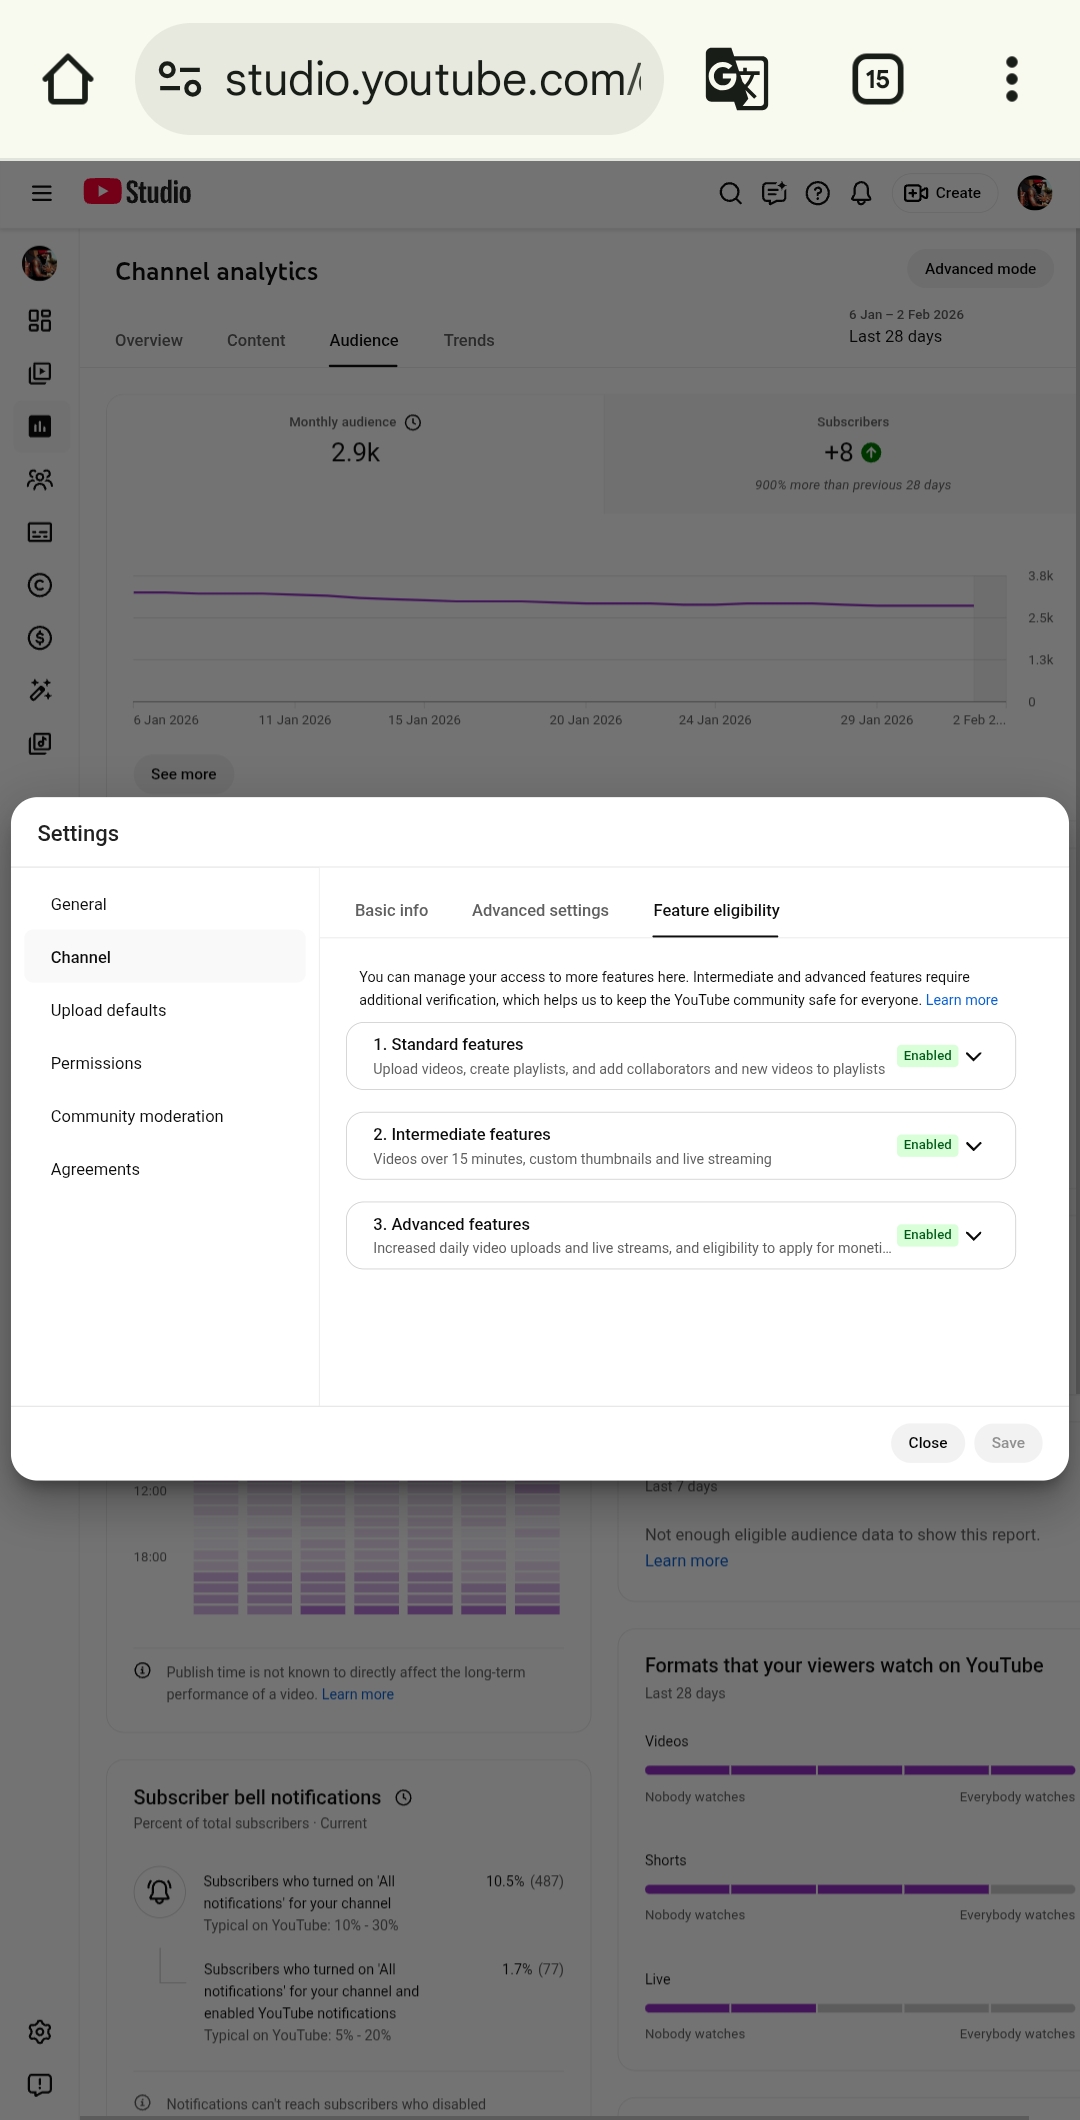
Task: Switch to the Basic info tab
Action: (x=391, y=910)
